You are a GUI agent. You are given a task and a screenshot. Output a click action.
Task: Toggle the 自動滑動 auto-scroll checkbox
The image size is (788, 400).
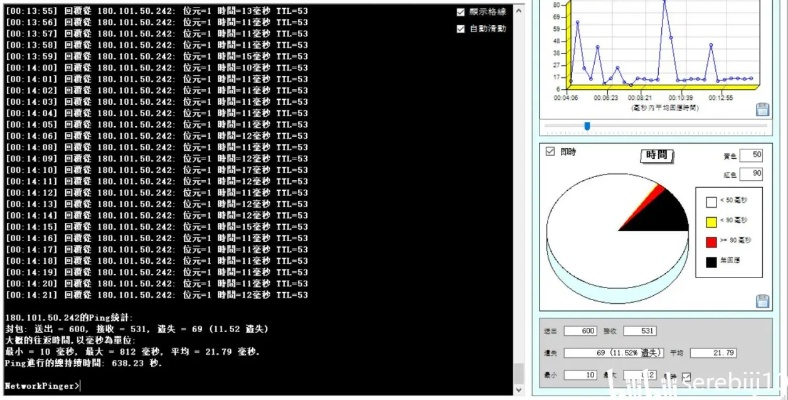[460, 29]
